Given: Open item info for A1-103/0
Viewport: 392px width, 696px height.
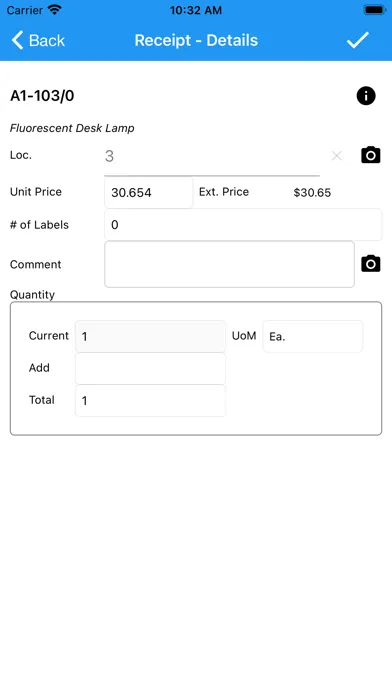Looking at the screenshot, I should click(366, 96).
